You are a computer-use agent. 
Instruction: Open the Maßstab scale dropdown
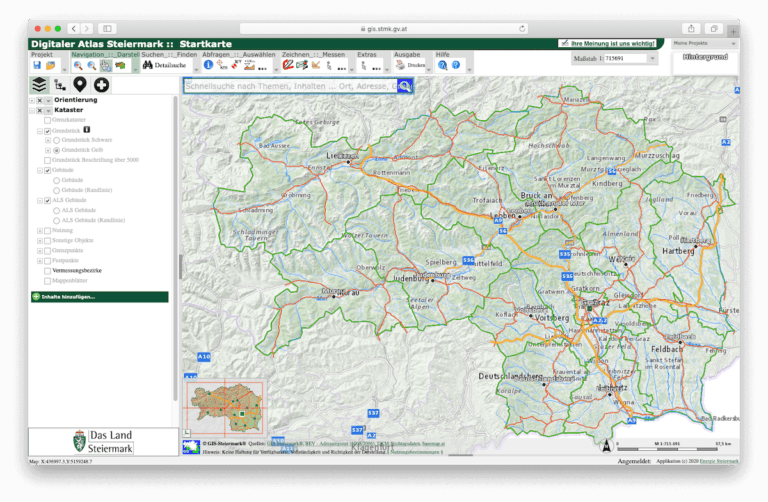coord(652,58)
